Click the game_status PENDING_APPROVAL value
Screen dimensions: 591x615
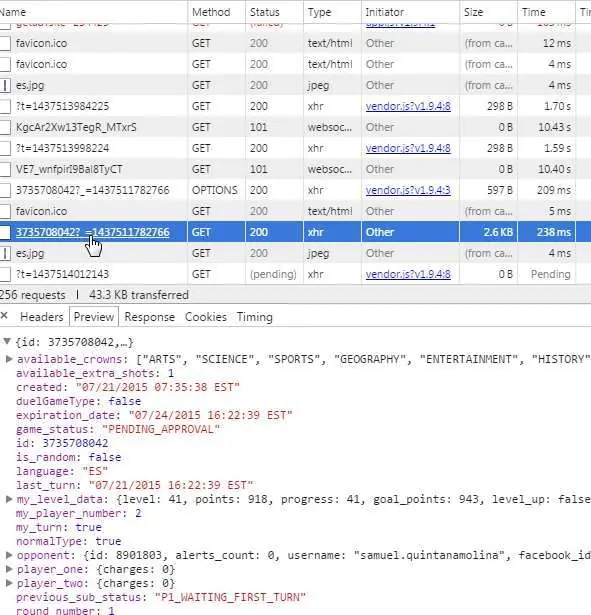[x=161, y=429]
